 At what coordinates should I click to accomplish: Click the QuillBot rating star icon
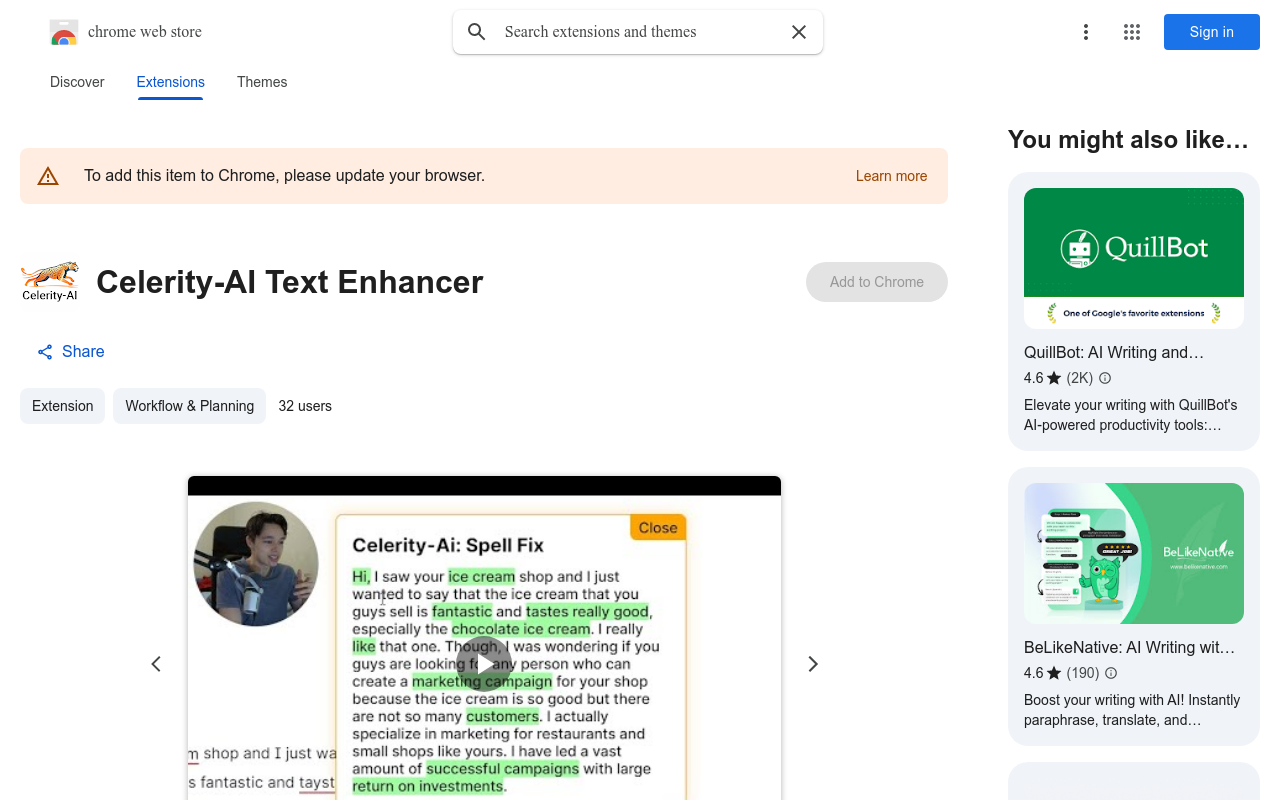coord(1054,378)
